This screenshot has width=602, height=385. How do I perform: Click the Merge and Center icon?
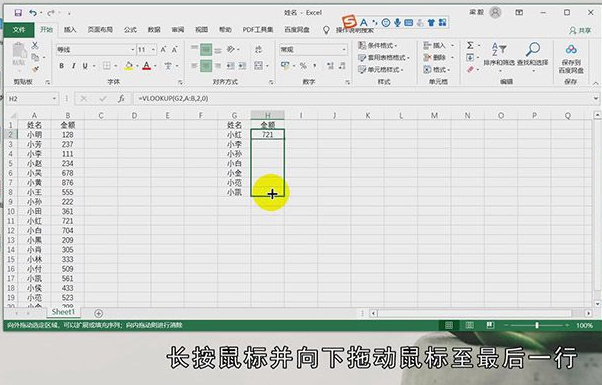point(259,66)
